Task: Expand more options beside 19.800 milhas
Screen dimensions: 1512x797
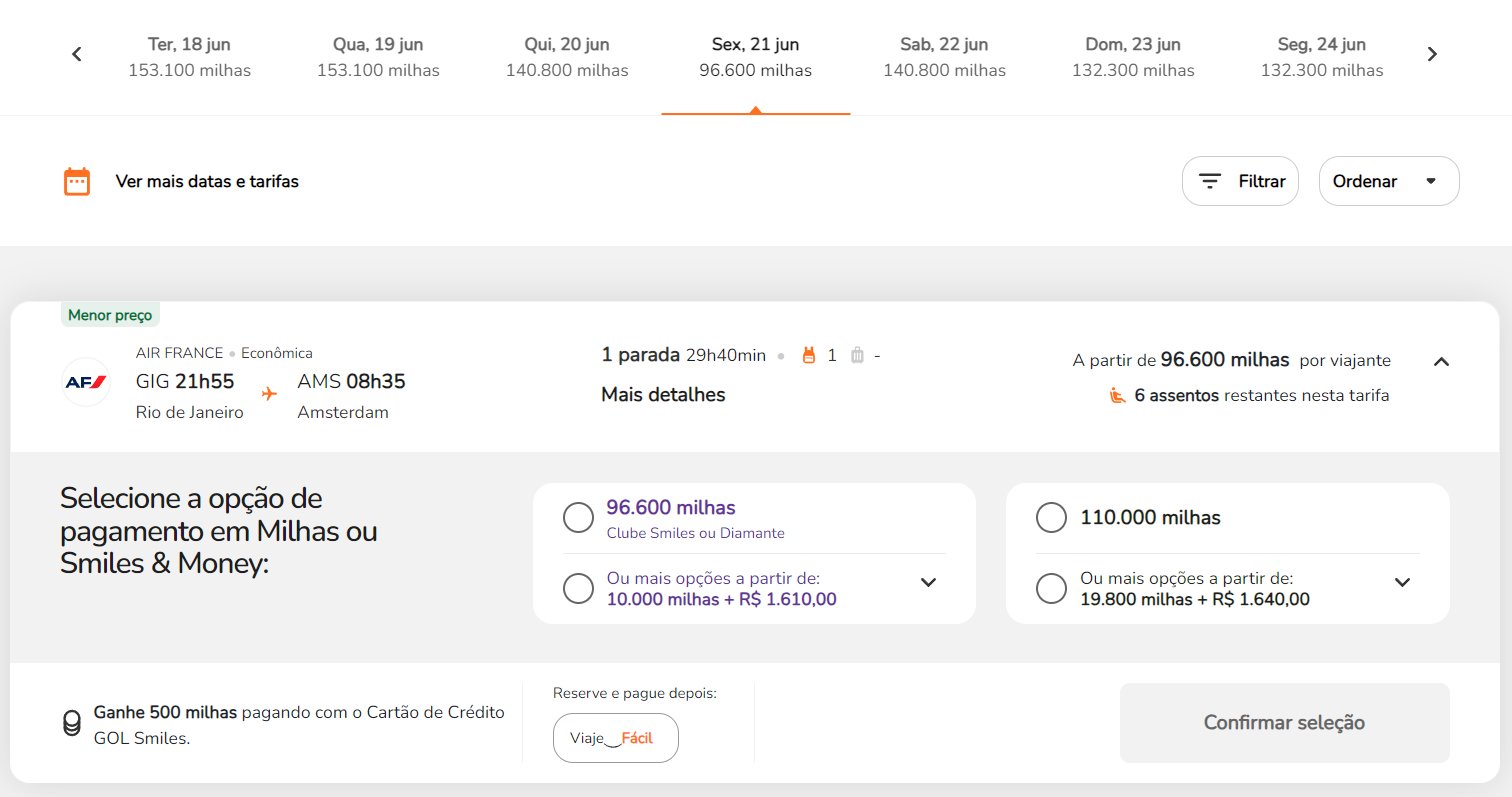Action: pyautogui.click(x=1402, y=582)
